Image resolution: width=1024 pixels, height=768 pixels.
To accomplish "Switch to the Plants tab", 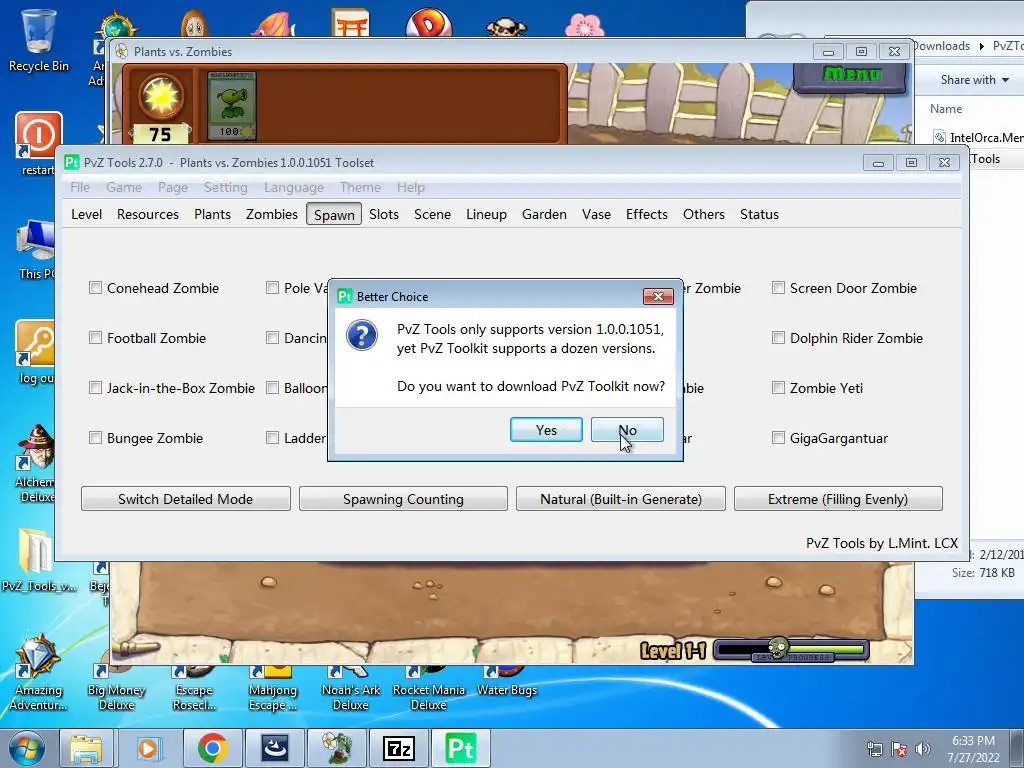I will pos(212,214).
